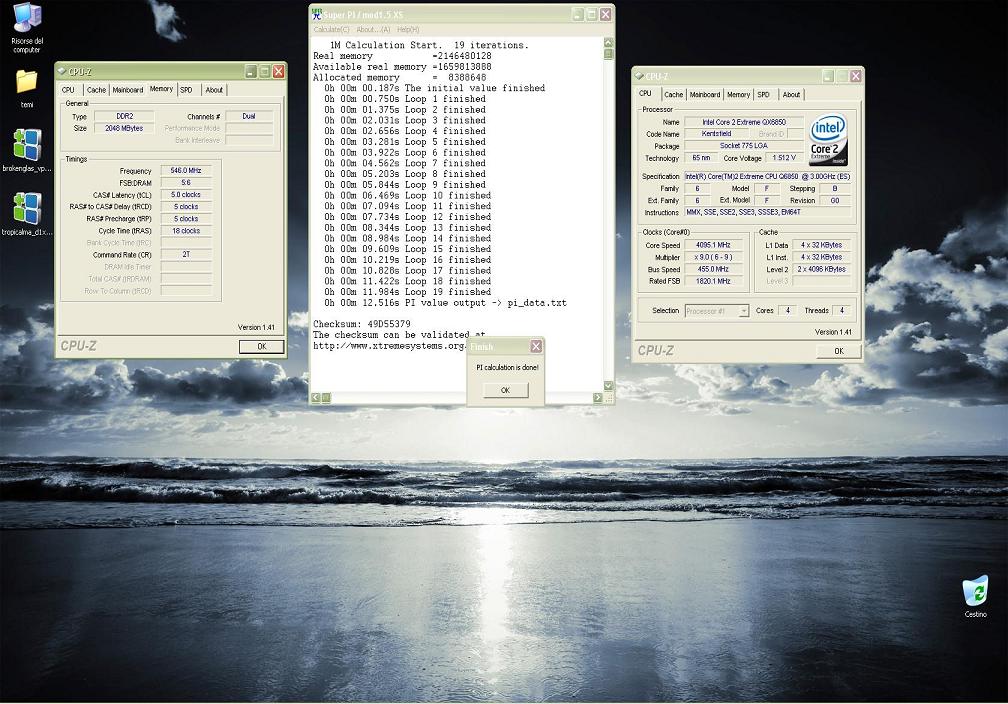The image size is (1008, 704).
Task: Click left CPU-Z window title icon
Action: click(62, 71)
